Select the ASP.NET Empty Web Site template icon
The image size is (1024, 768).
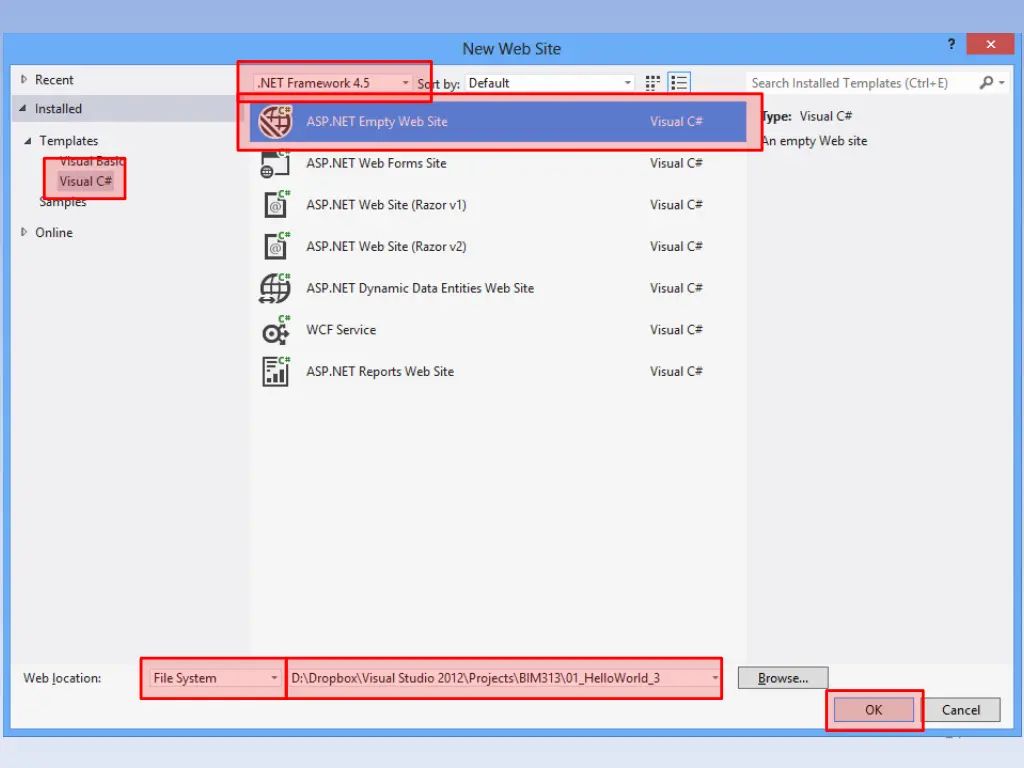click(x=275, y=121)
